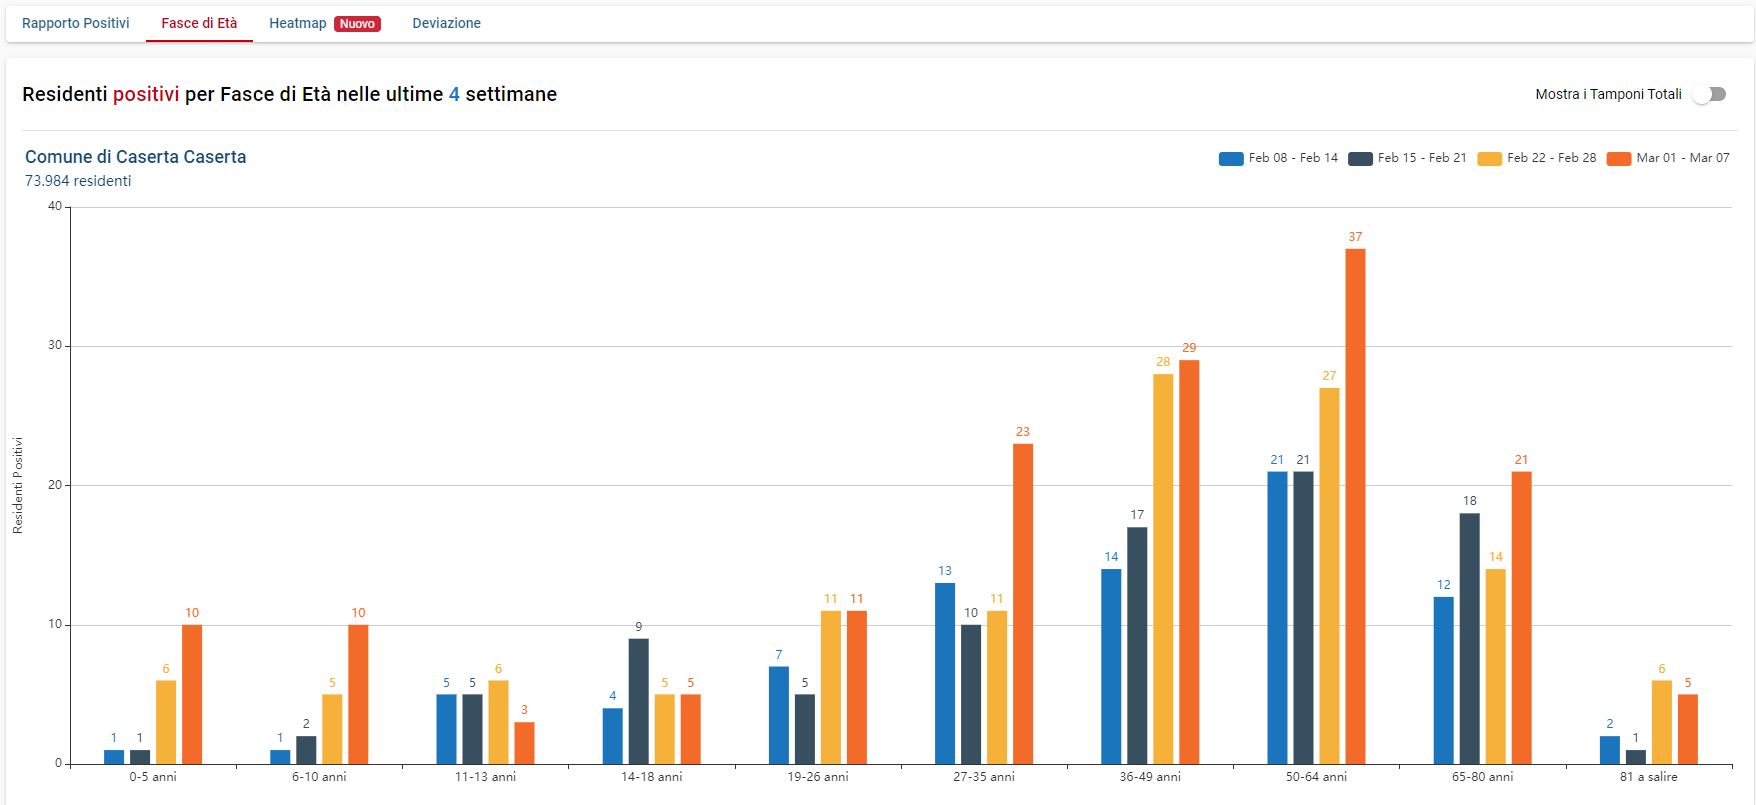
Task: Click the Comune di Caserta Caserta title
Action: (135, 157)
